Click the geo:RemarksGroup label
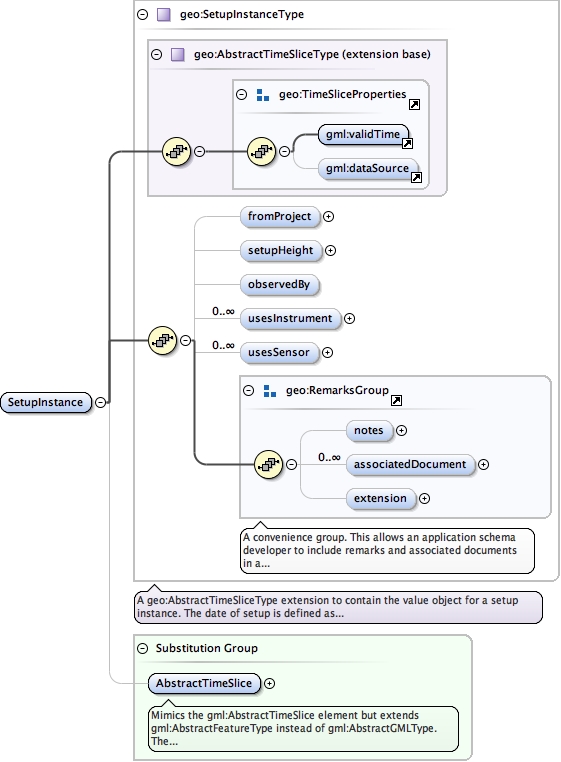The height and width of the screenshot is (762, 561). coord(337,390)
